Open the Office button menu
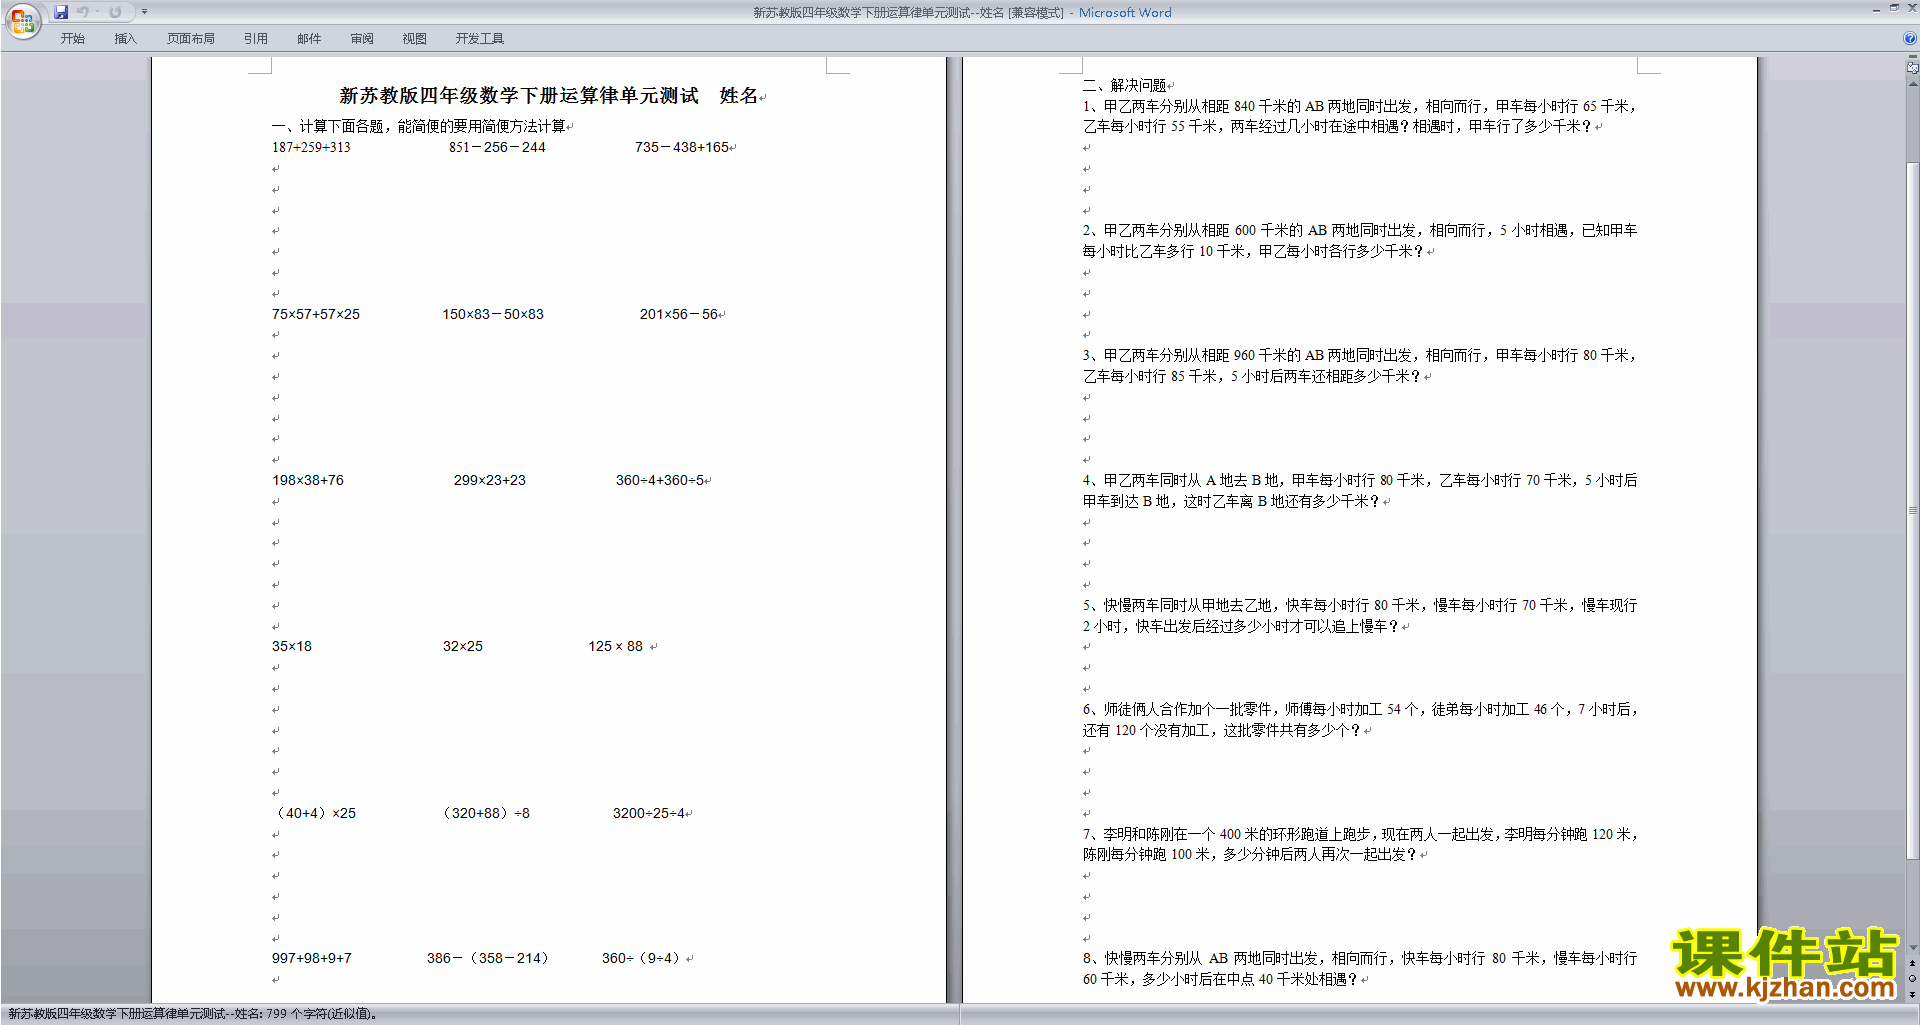 click(x=22, y=21)
